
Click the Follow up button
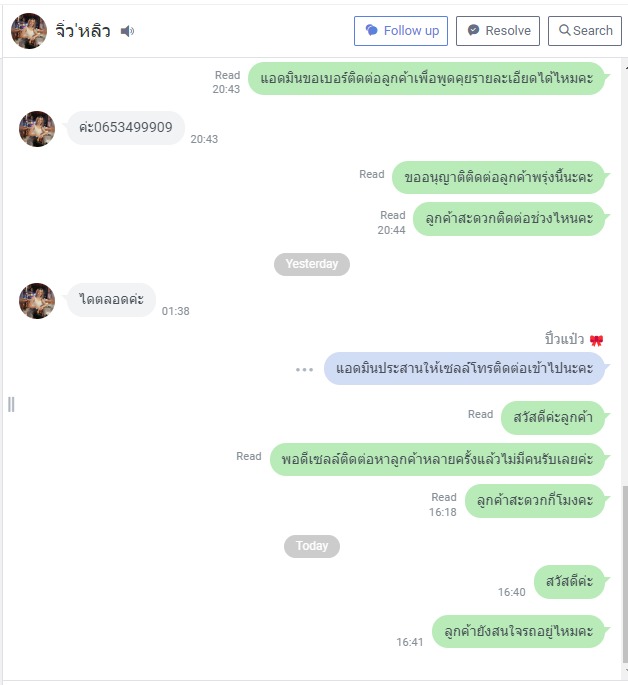pyautogui.click(x=400, y=31)
